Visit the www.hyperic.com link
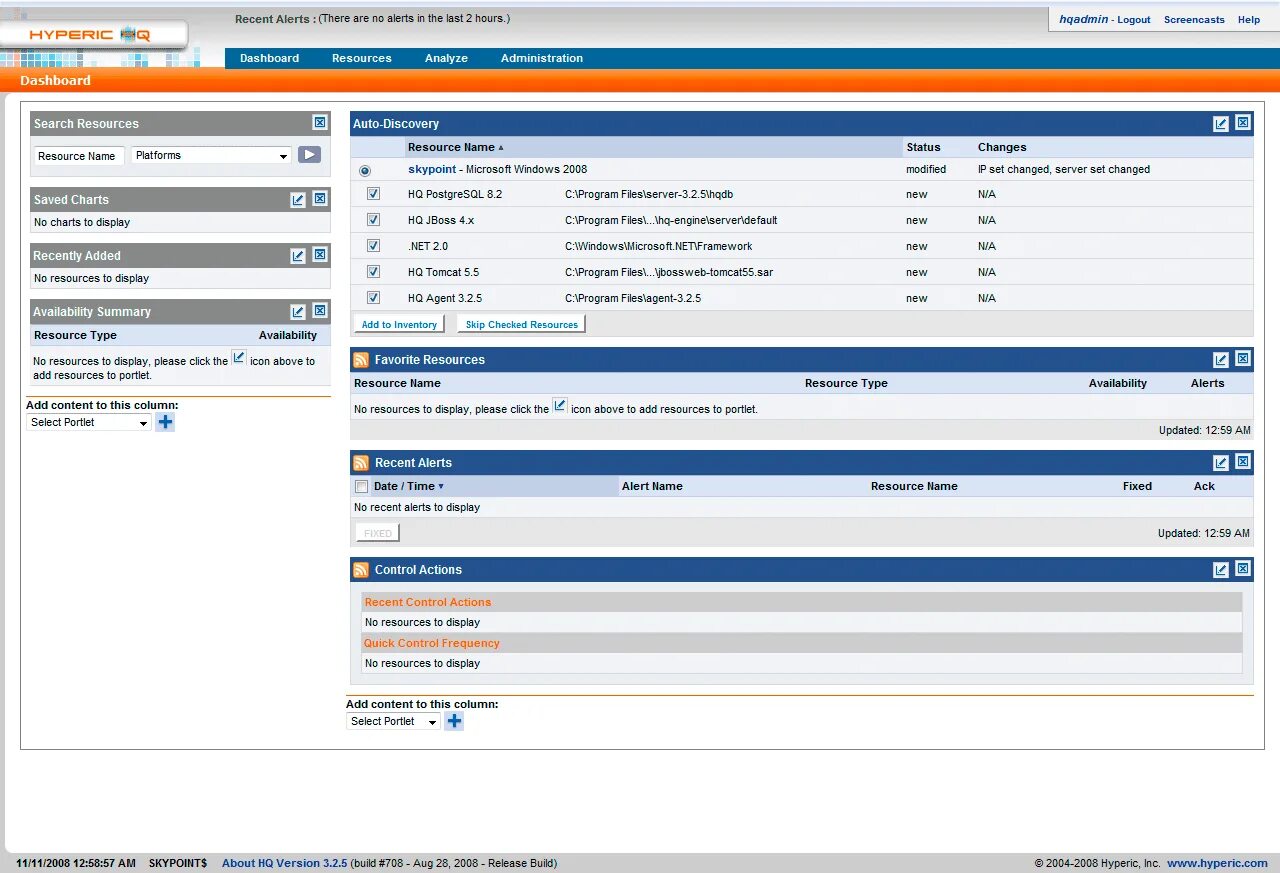The height and width of the screenshot is (873, 1280). point(1217,863)
